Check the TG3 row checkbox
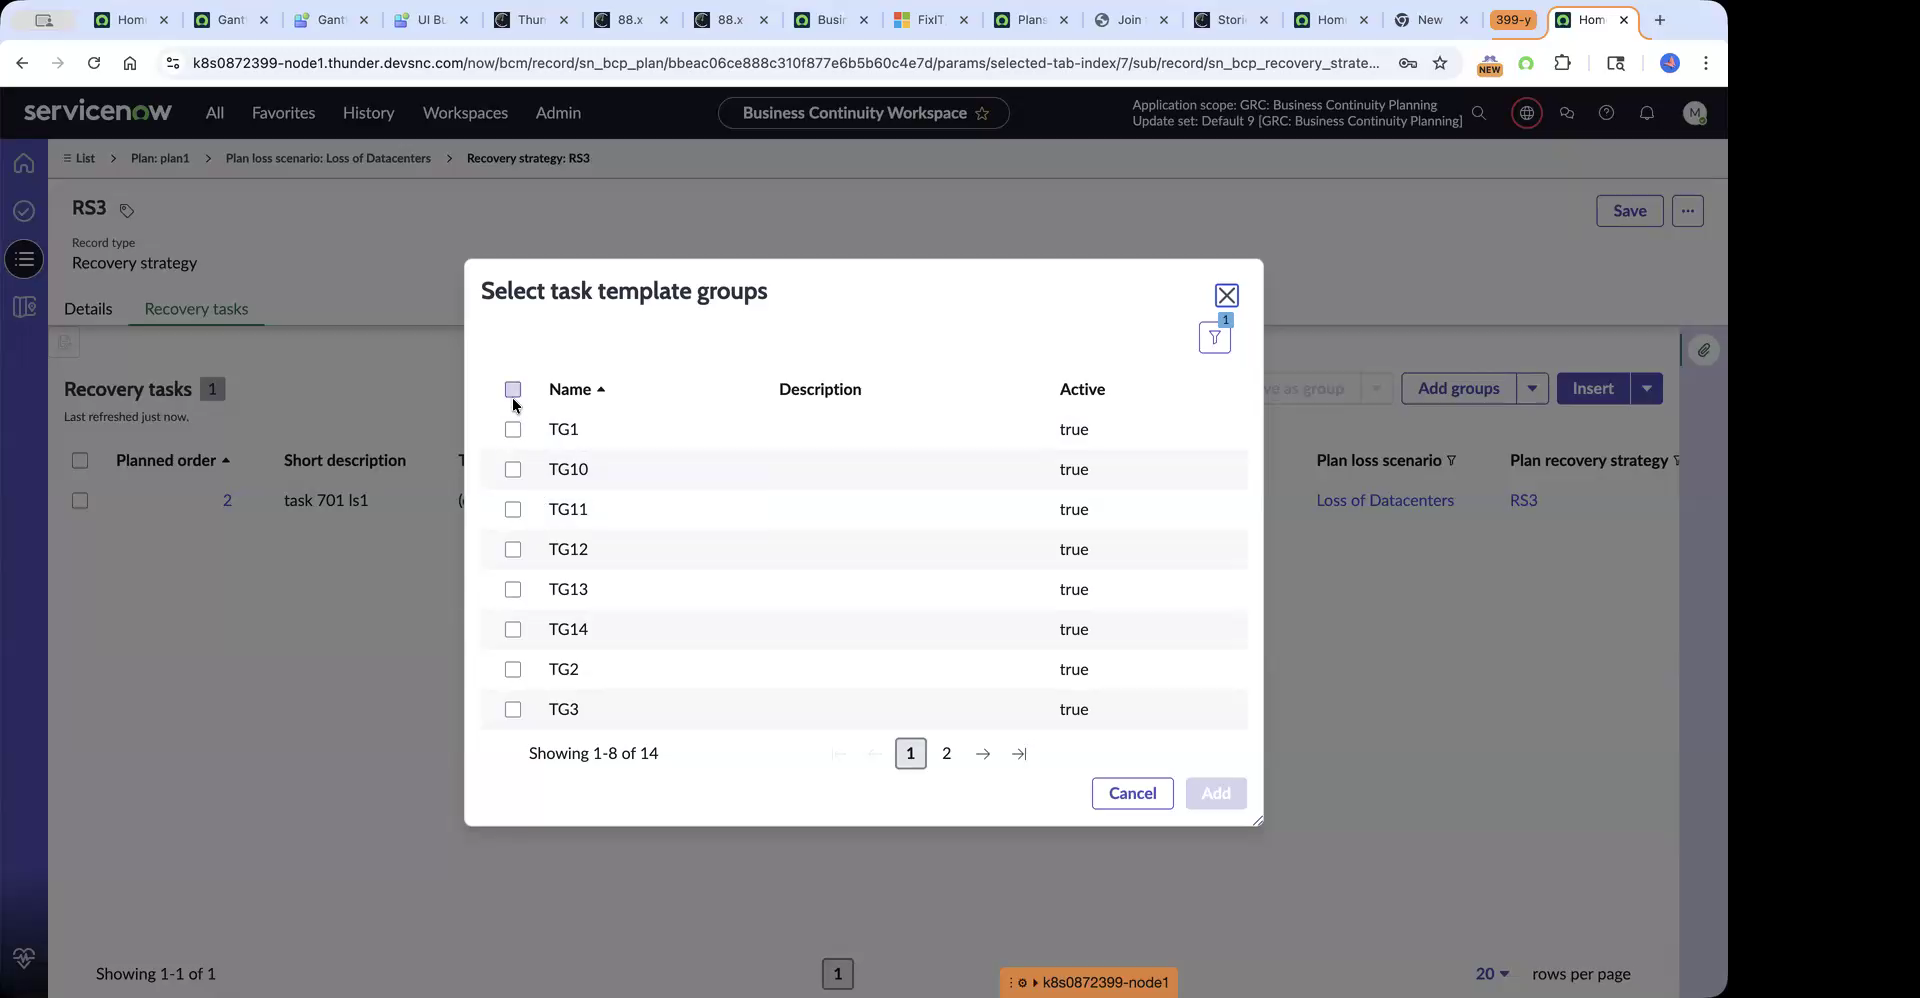Image resolution: width=1920 pixels, height=998 pixels. (x=513, y=709)
